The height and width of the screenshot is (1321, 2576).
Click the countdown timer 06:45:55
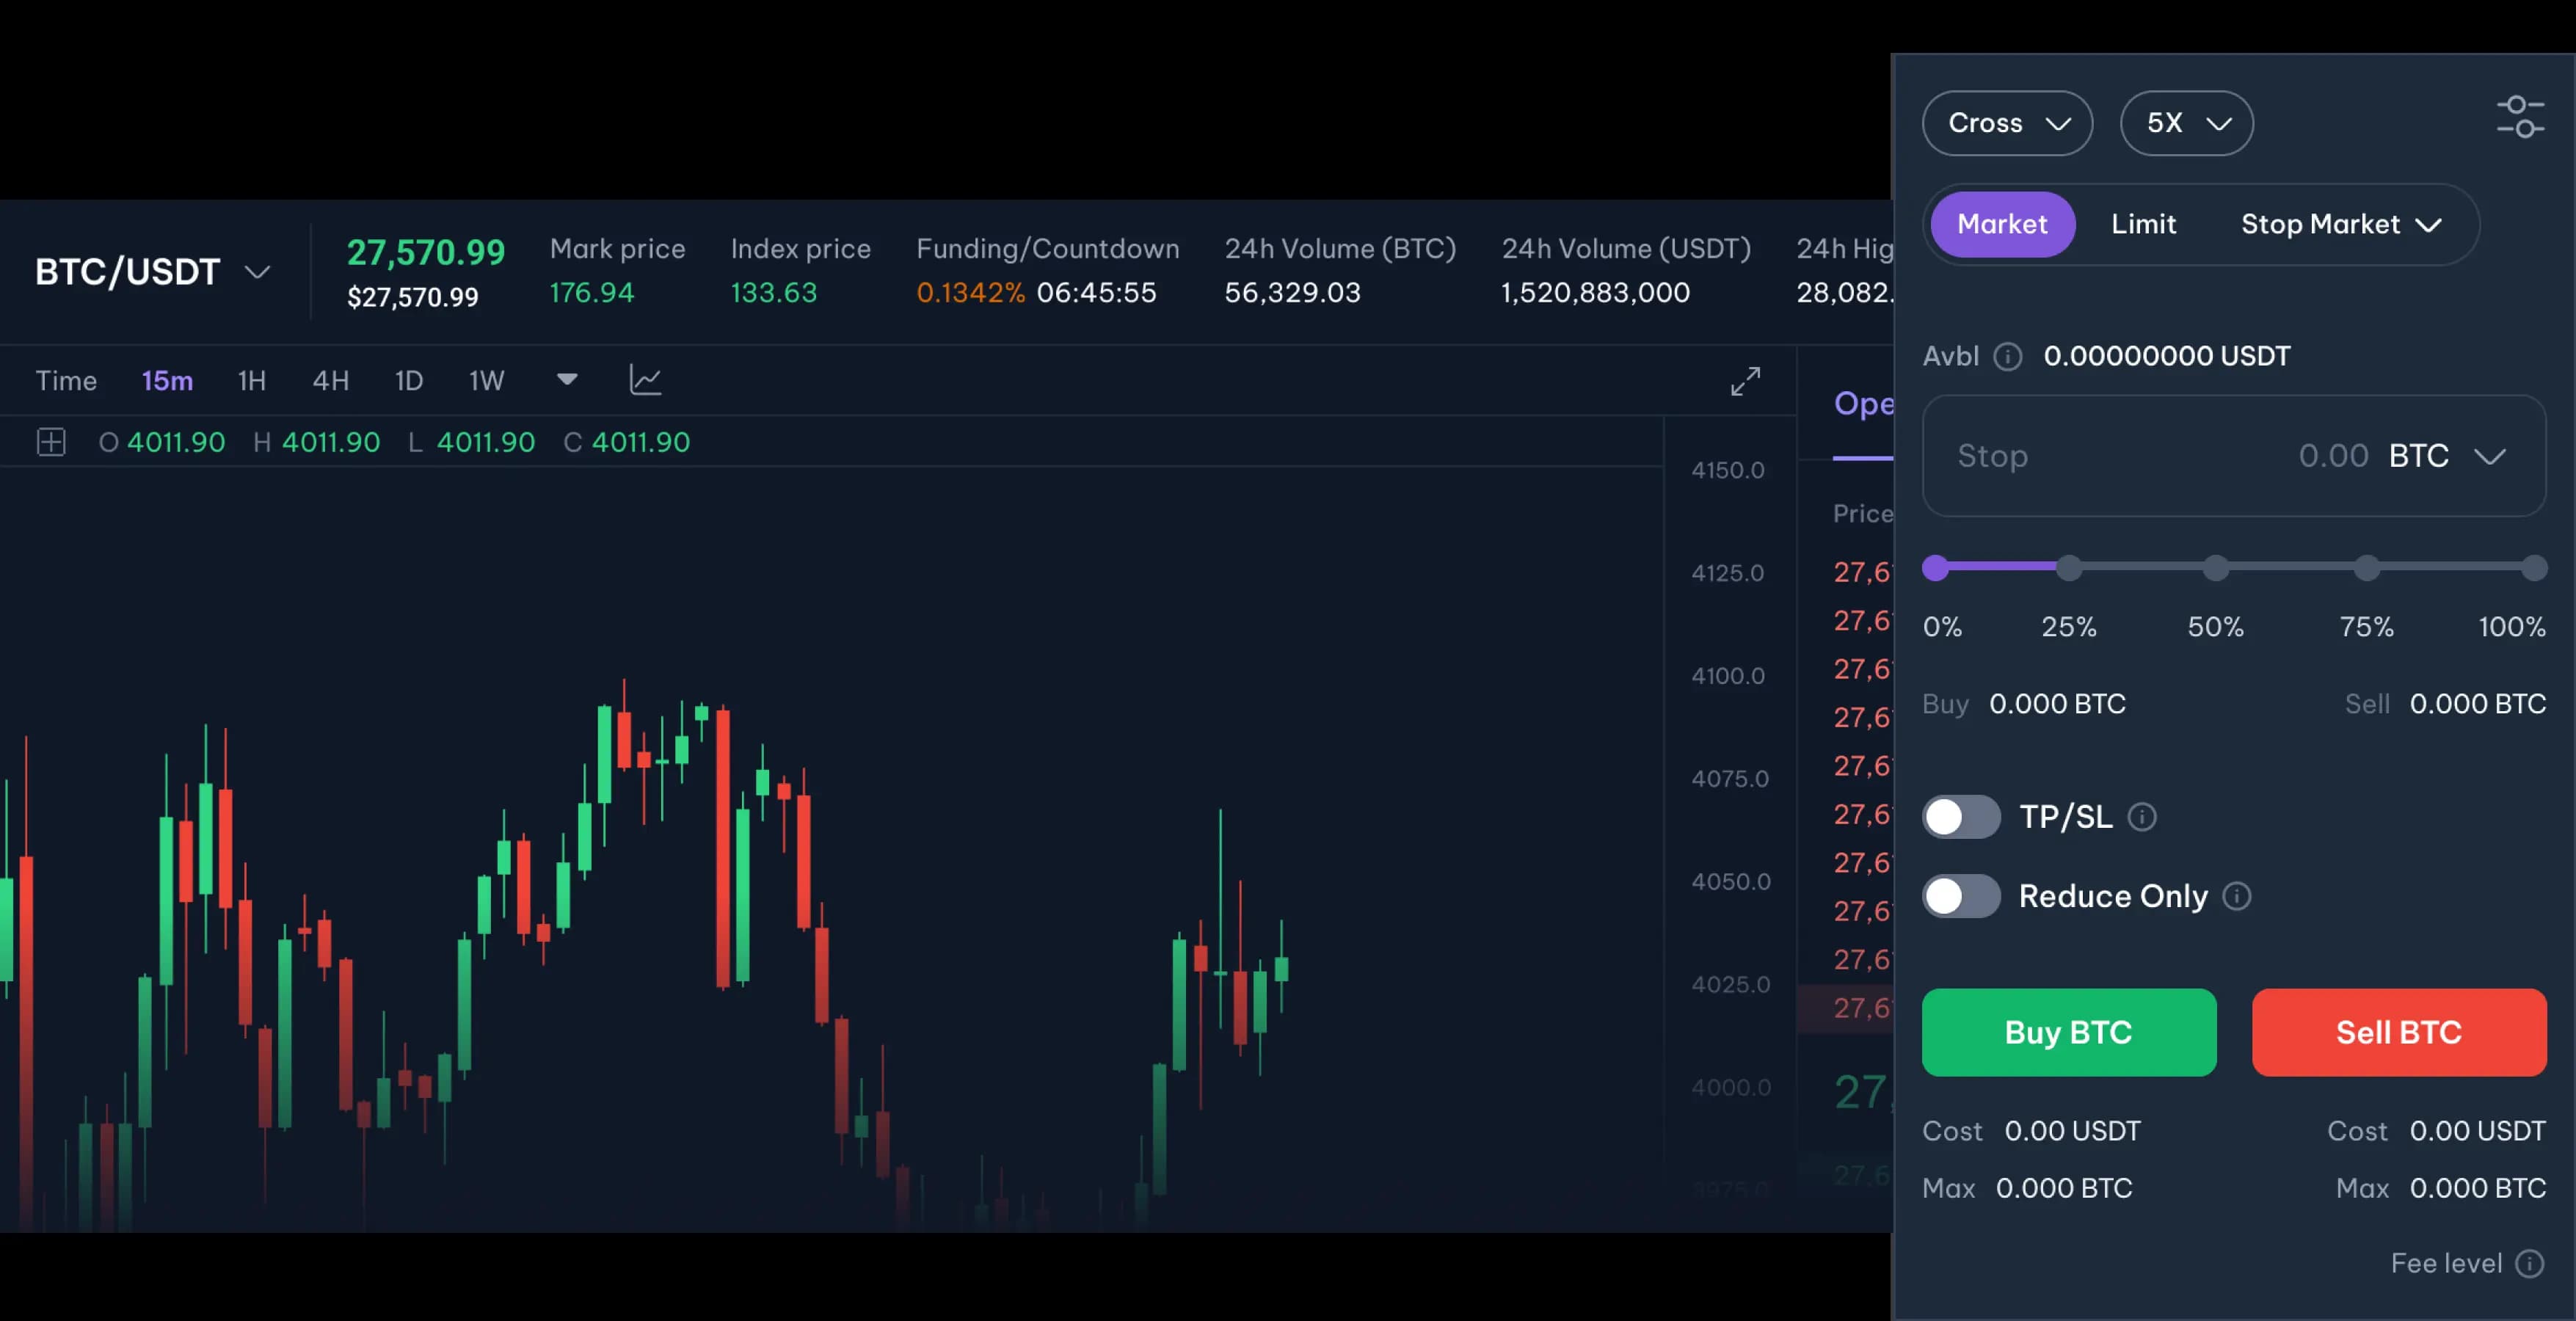pyautogui.click(x=1096, y=293)
